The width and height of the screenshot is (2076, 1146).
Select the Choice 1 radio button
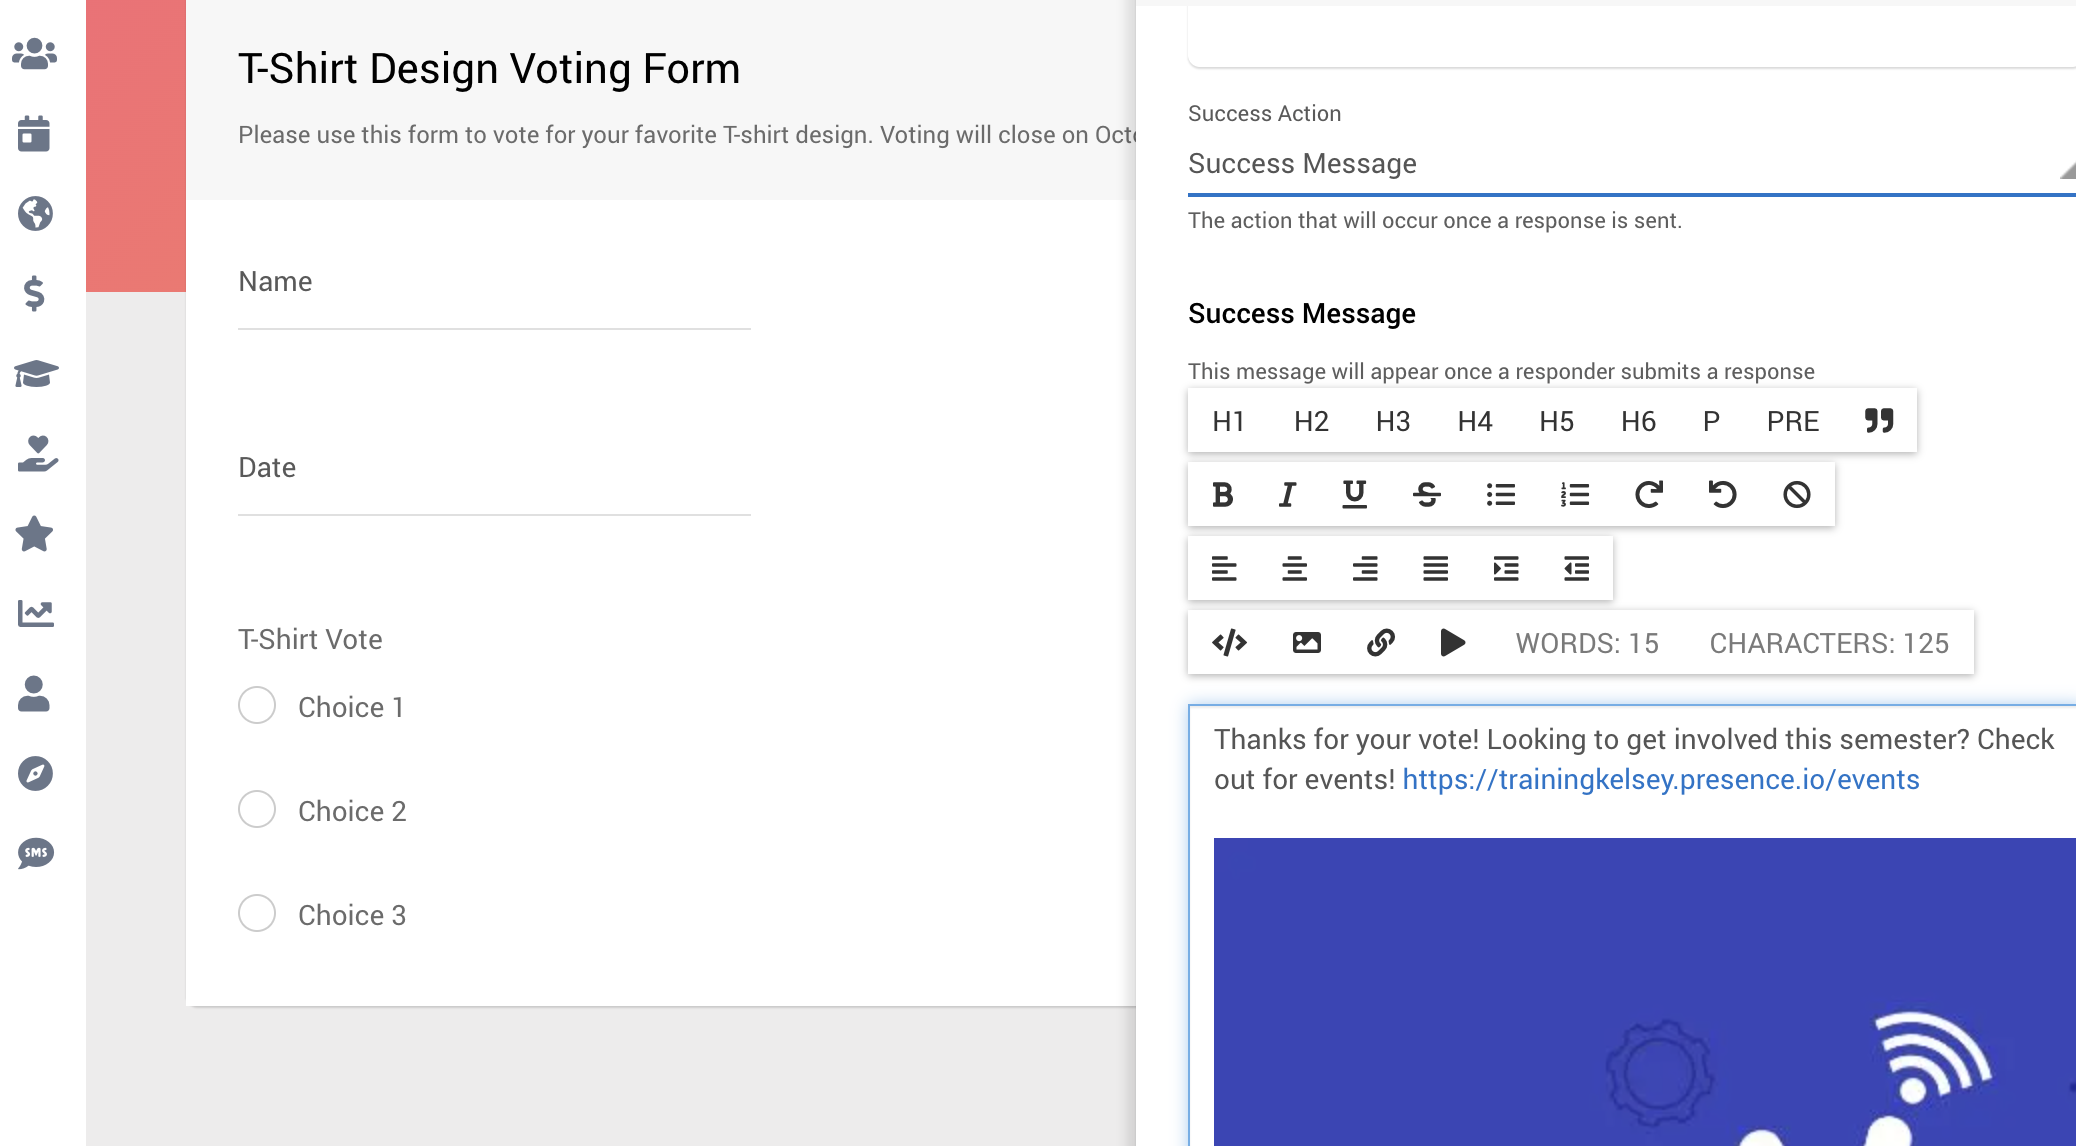[257, 706]
